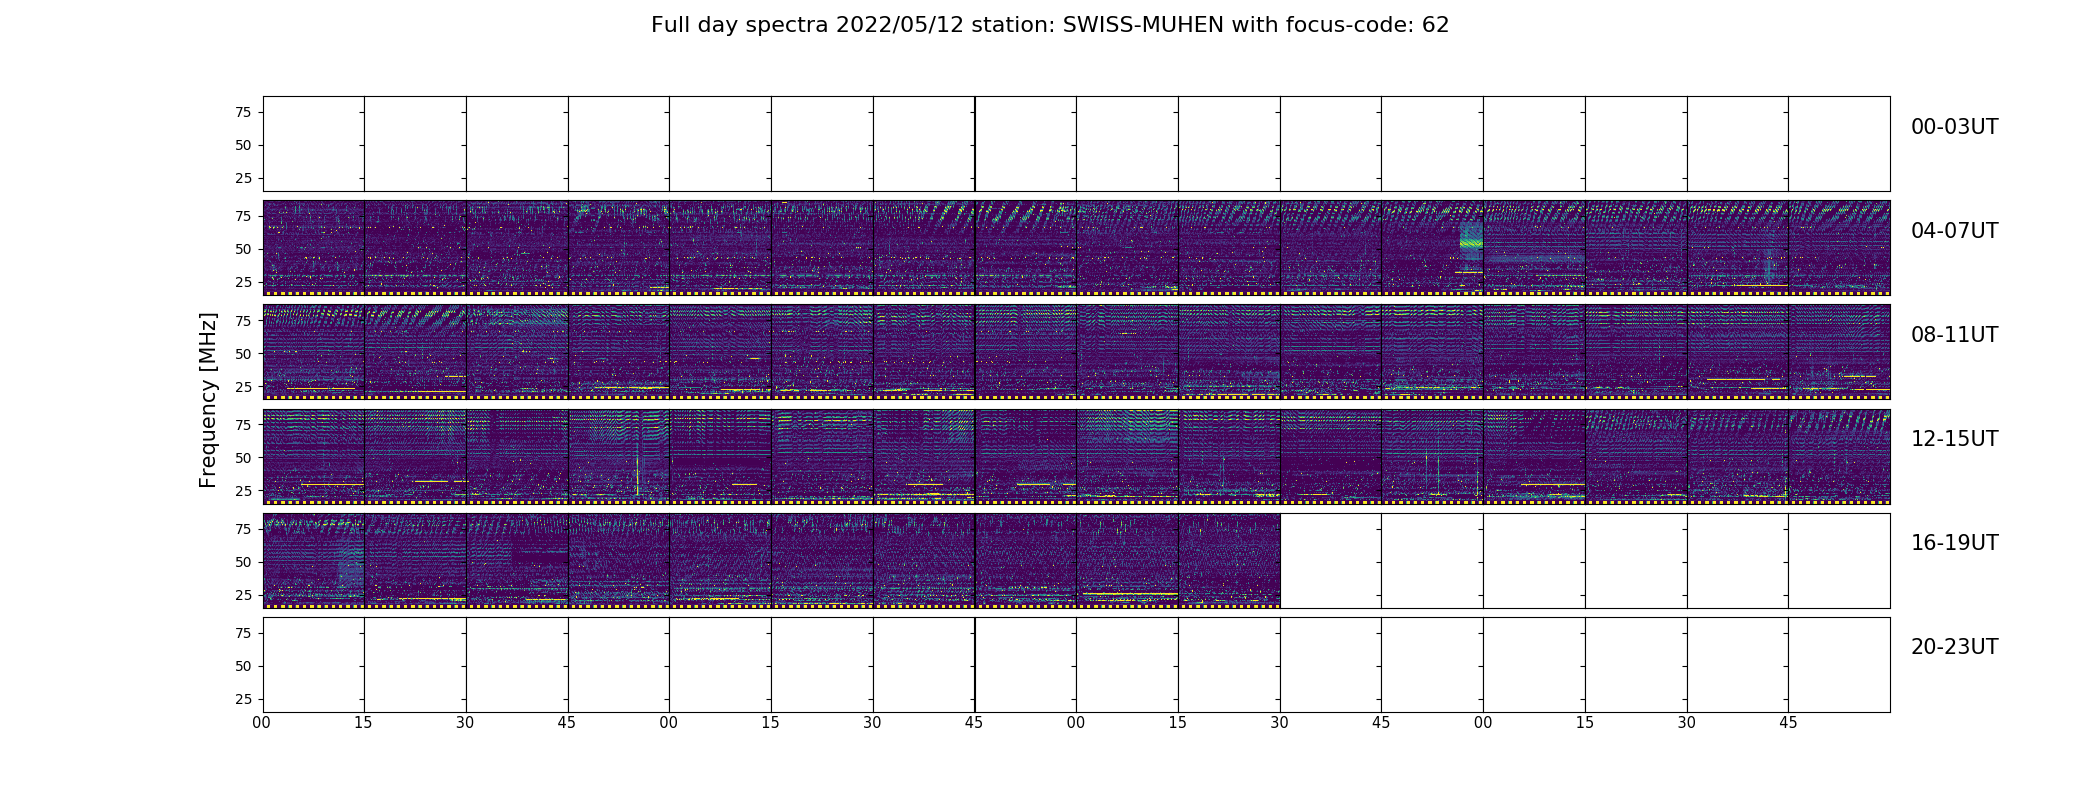
Task: Select the 04-07UT row label
Action: point(1954,231)
